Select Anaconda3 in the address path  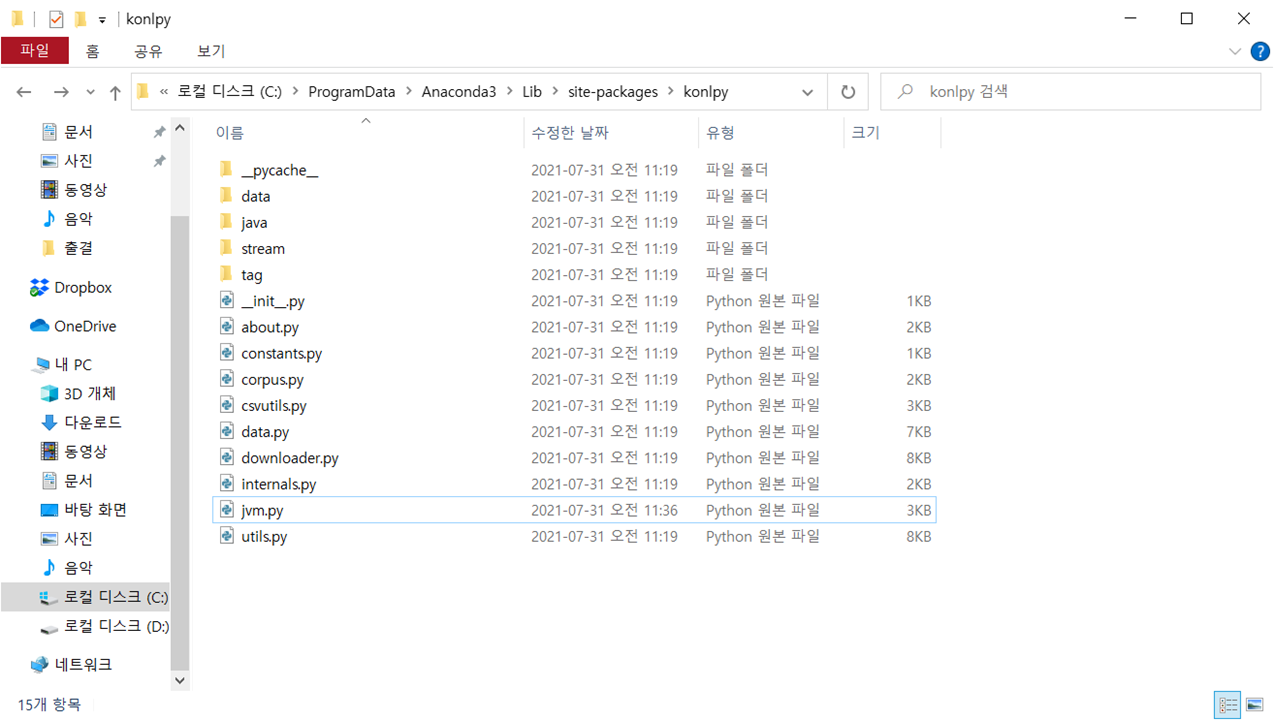coord(459,92)
